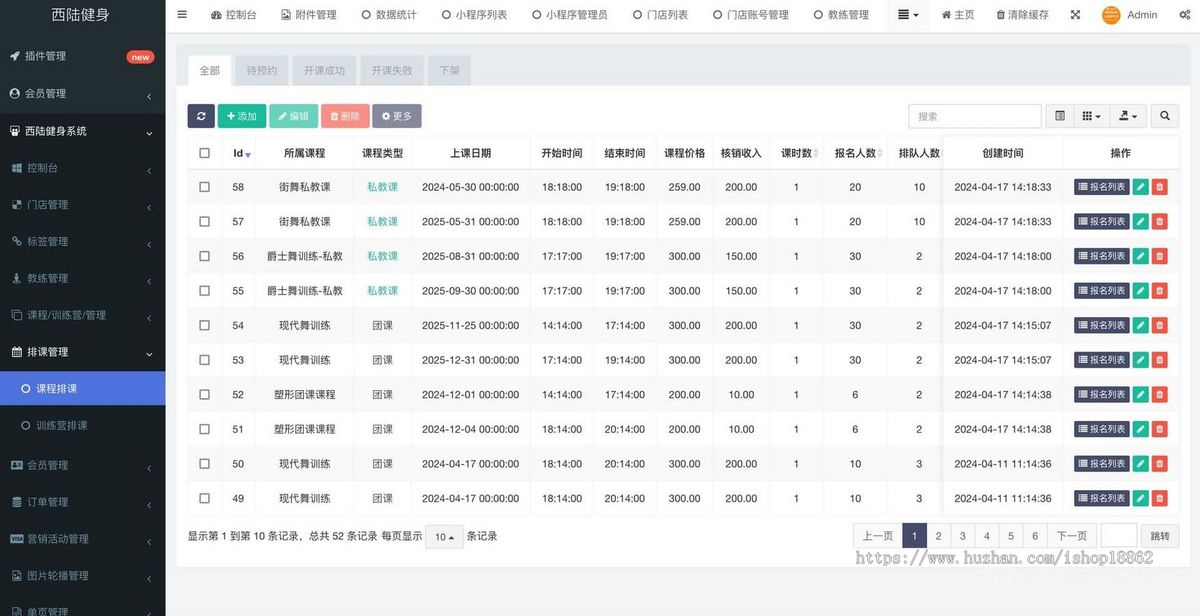Check the checkbox for row Id 52

coord(204,394)
